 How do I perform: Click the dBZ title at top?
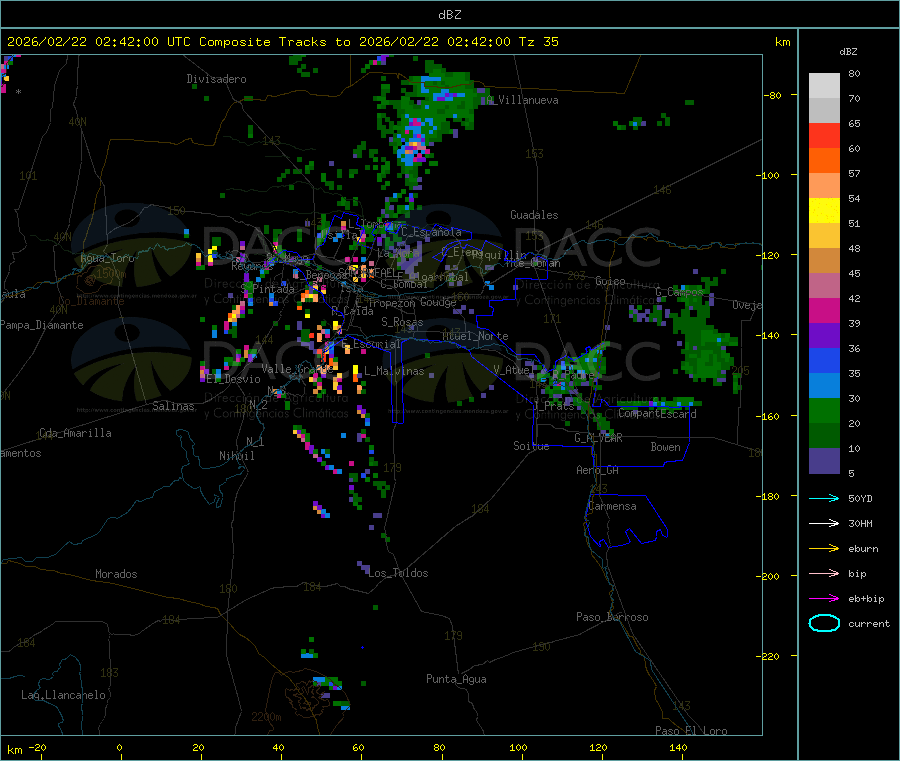point(449,15)
